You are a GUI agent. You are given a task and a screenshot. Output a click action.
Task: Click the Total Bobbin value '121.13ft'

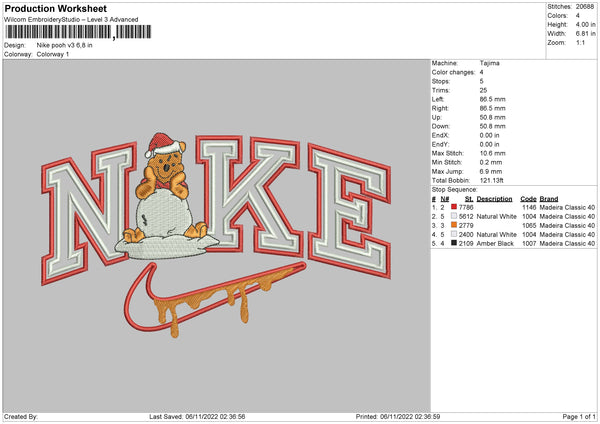[x=492, y=180]
